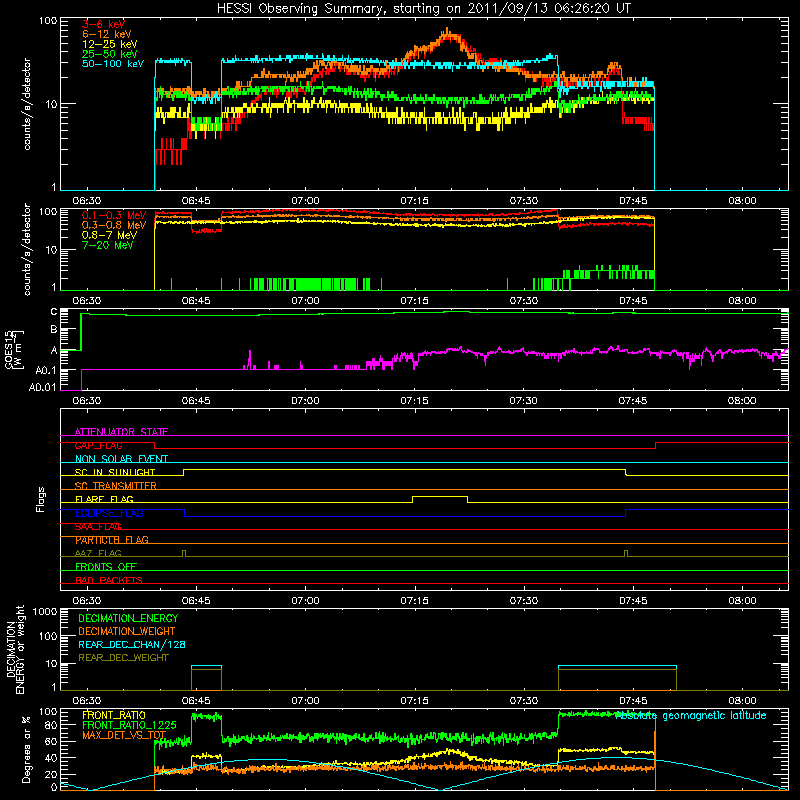This screenshot has width=800, height=800.
Task: Click the MAX_DET_VS_TOT legend label
Action: point(124,735)
